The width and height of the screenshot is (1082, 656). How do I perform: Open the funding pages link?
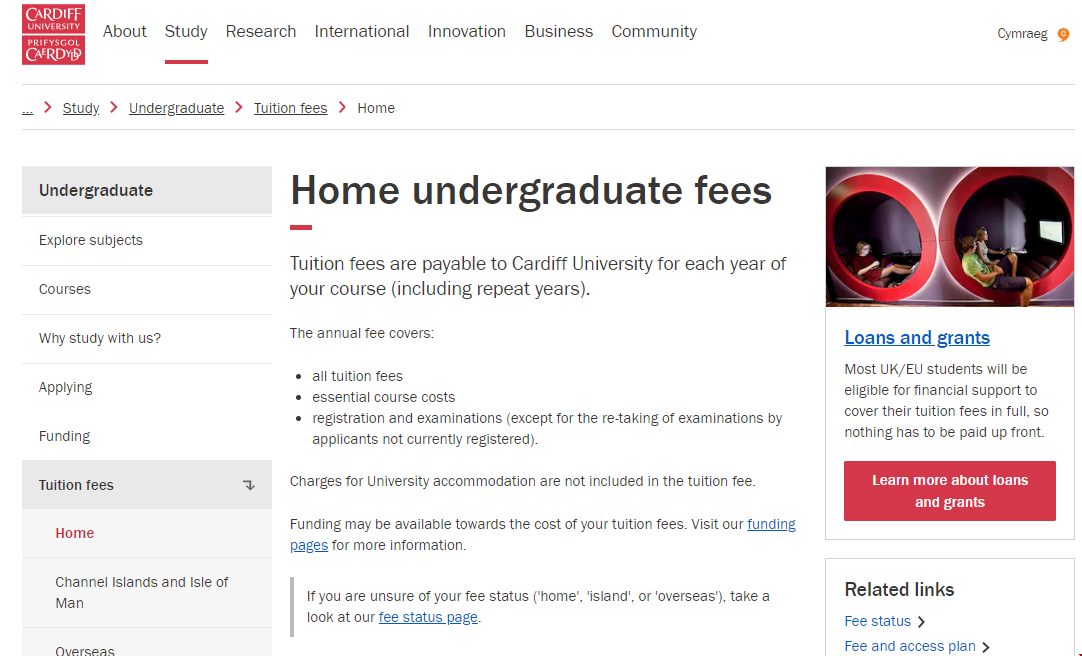pyautogui.click(x=771, y=523)
